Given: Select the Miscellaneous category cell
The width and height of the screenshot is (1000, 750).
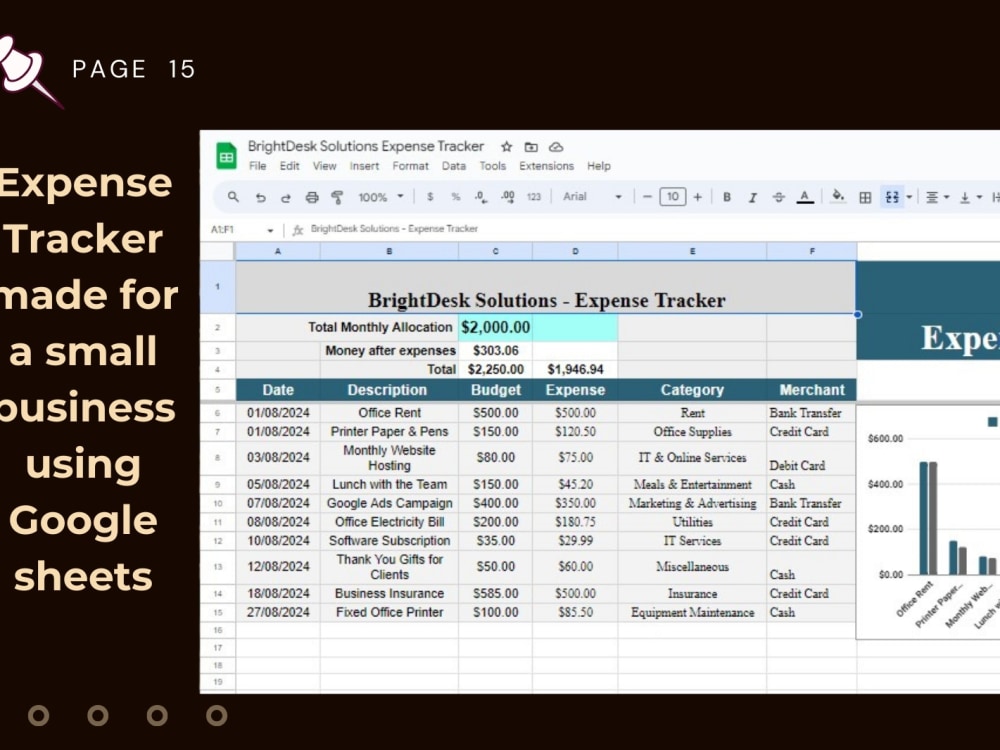Looking at the screenshot, I should (692, 566).
